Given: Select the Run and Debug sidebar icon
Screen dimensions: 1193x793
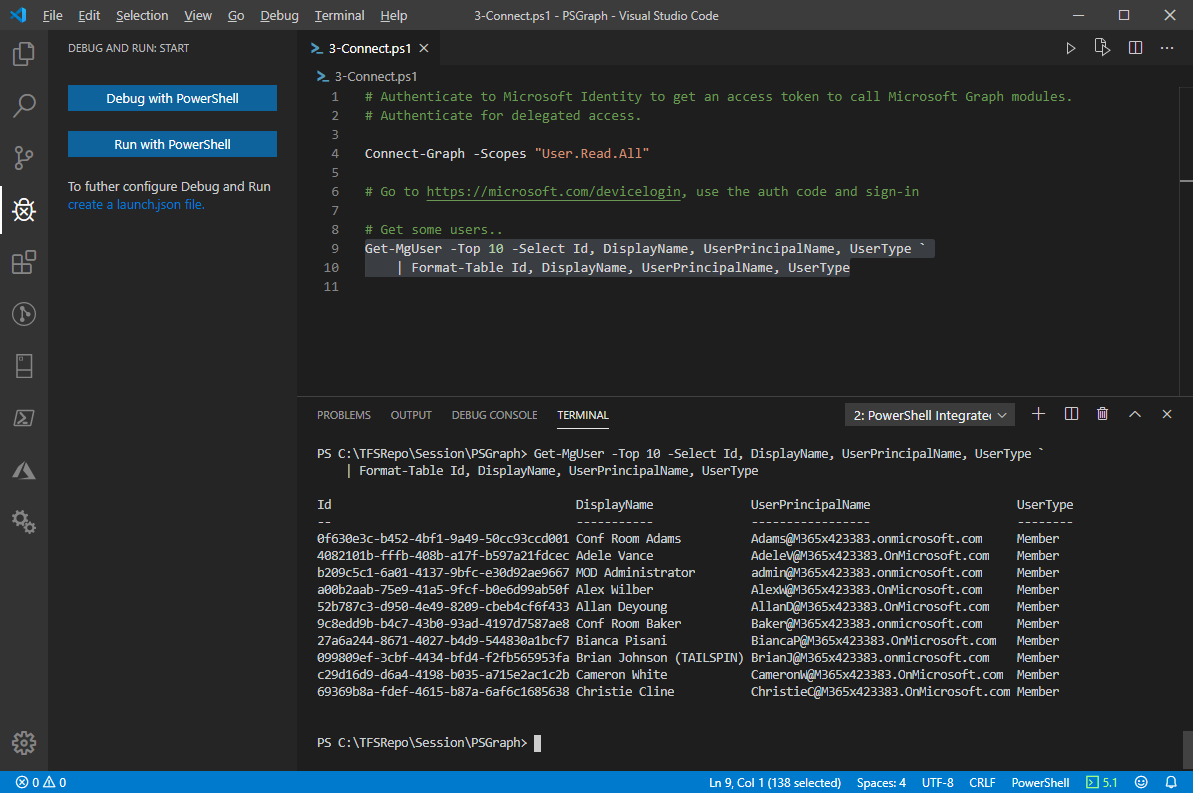Looking at the screenshot, I should (x=22, y=210).
